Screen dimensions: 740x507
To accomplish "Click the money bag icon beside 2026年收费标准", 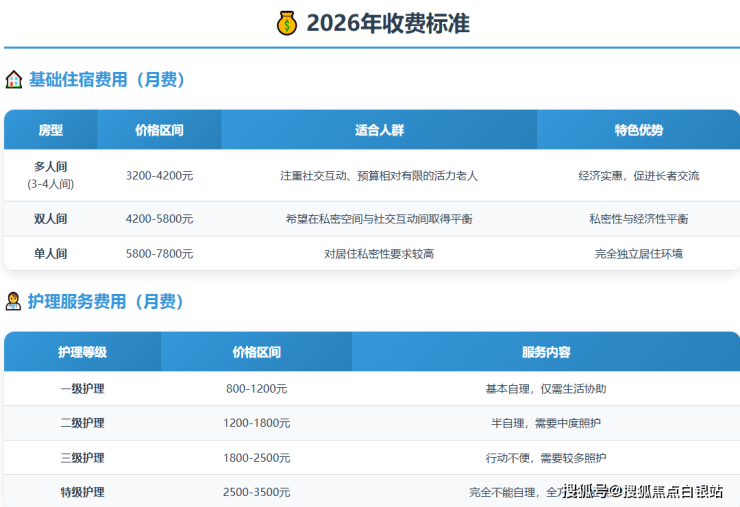I will pyautogui.click(x=287, y=23).
